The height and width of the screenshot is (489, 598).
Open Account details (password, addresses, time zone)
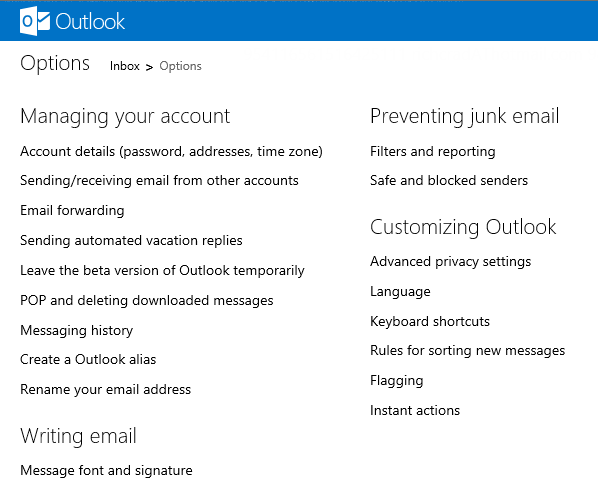pyautogui.click(x=171, y=151)
